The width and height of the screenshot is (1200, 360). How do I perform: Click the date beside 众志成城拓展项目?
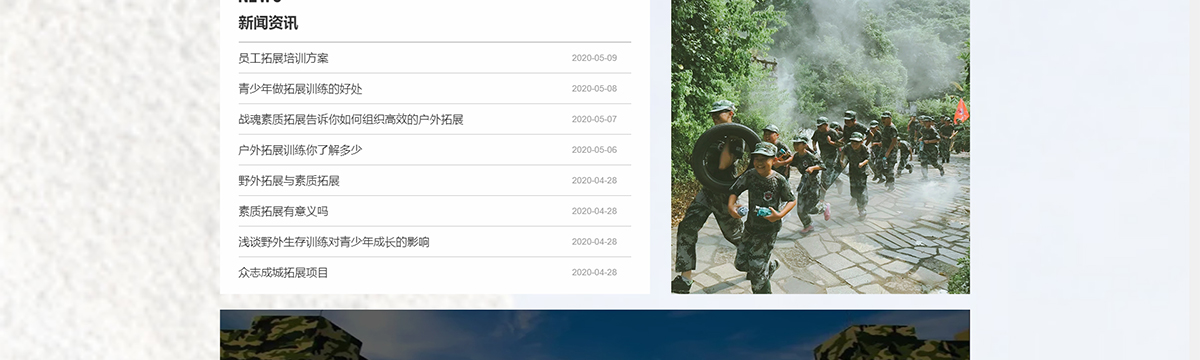[x=594, y=272]
